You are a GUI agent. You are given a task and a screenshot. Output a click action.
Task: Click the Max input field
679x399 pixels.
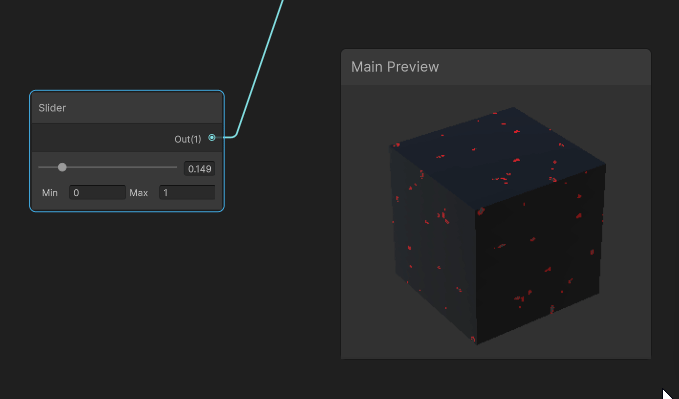click(187, 193)
